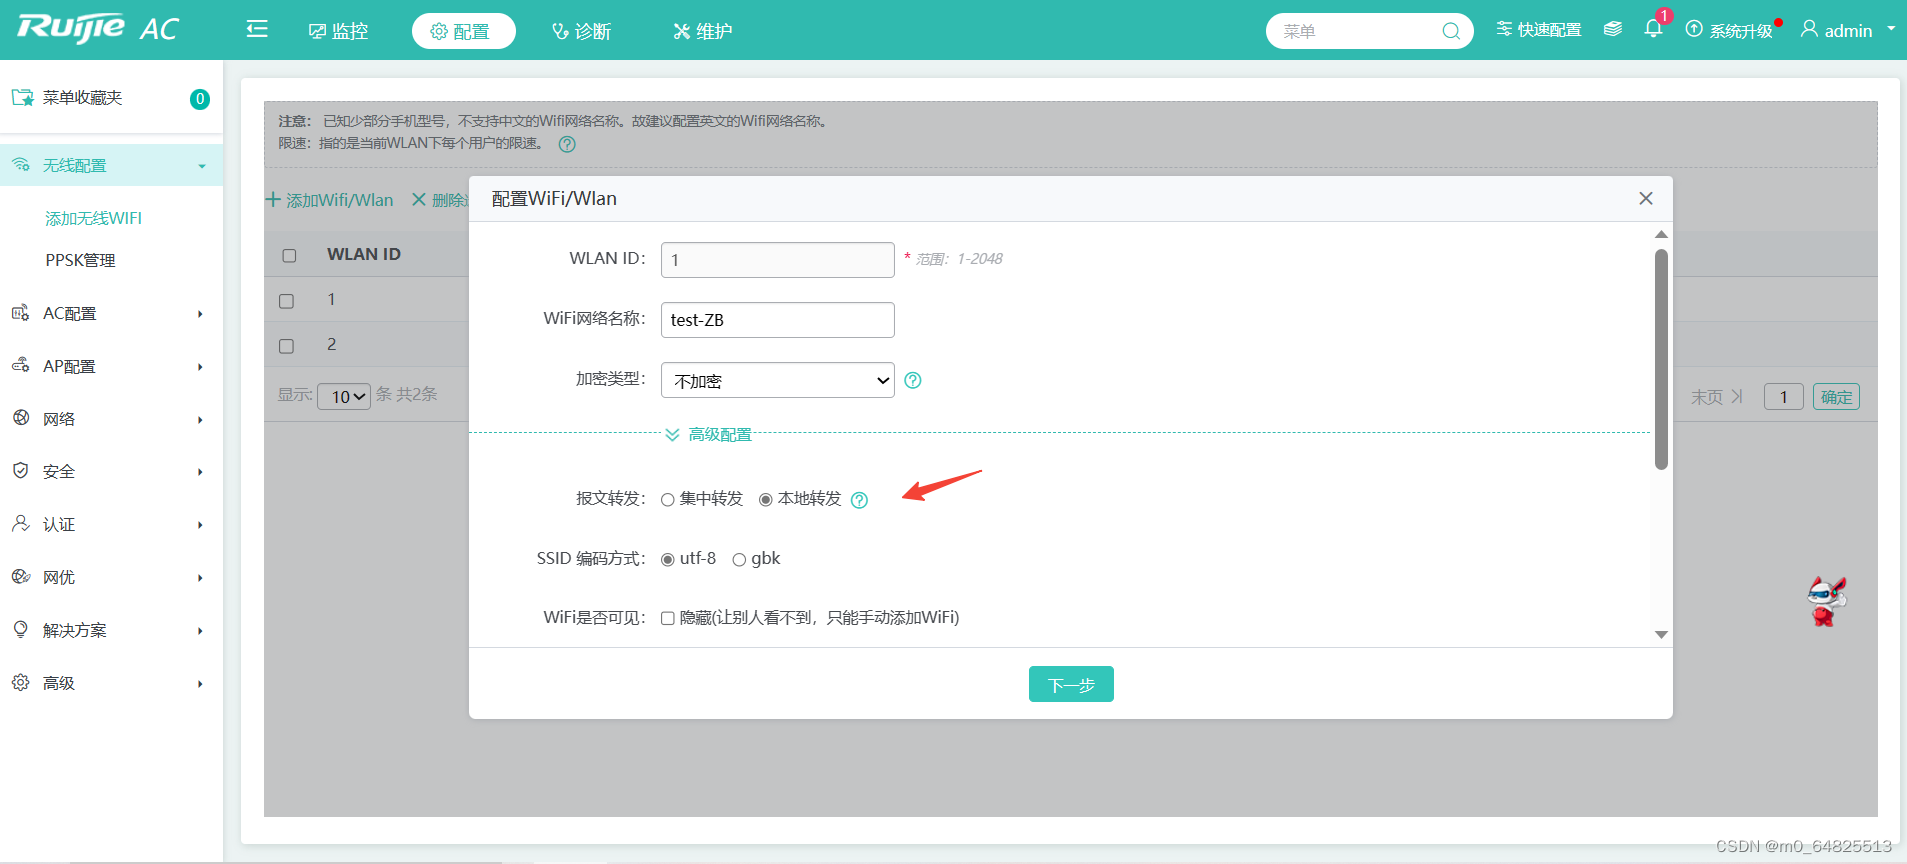Click the stacked layers icon in header
This screenshot has width=1907, height=864.
click(1612, 29)
